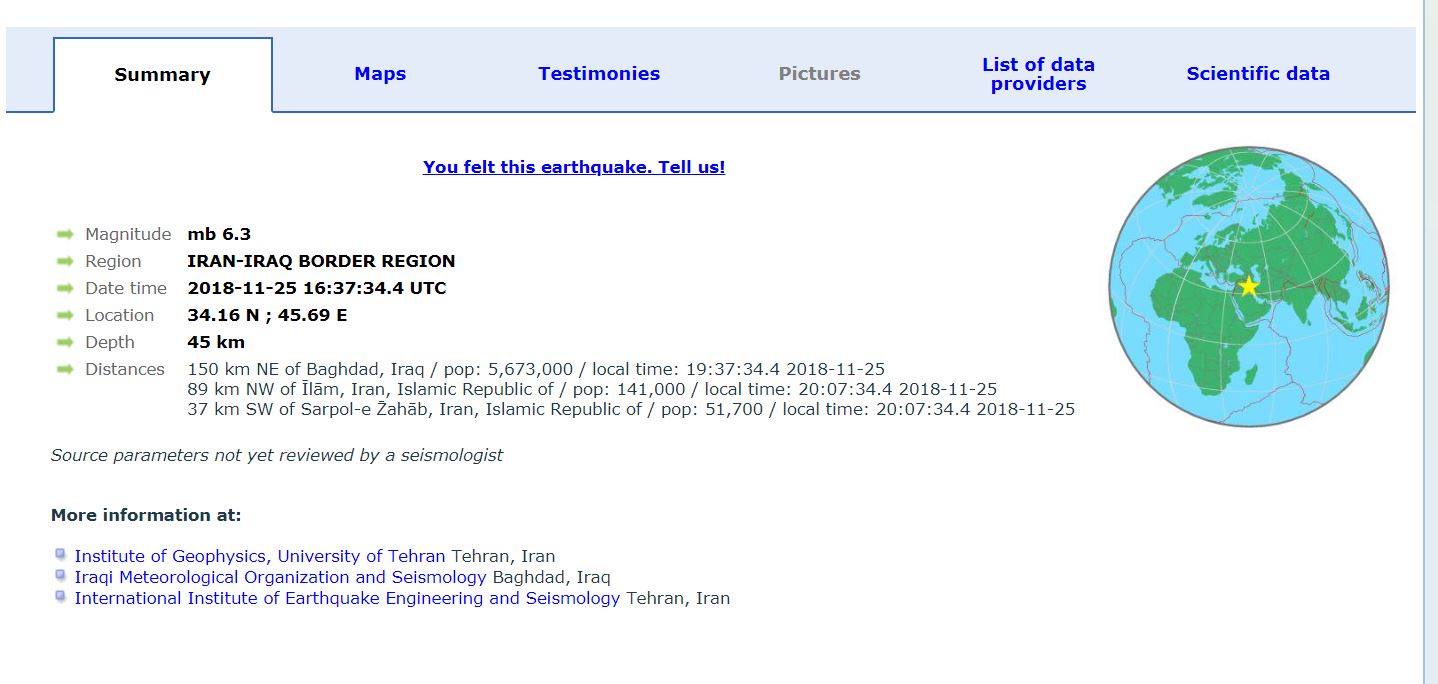Click the green arrow next to Distances

tap(65, 369)
